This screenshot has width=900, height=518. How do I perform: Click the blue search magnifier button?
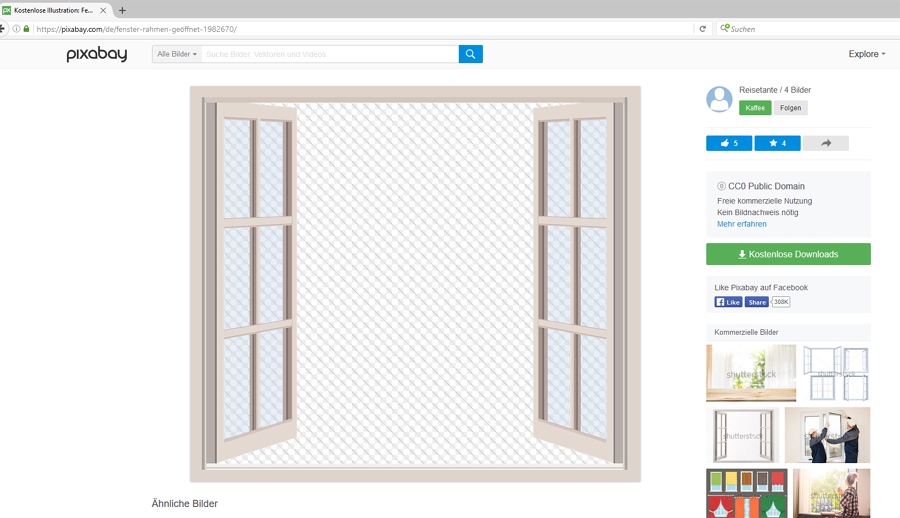(470, 54)
